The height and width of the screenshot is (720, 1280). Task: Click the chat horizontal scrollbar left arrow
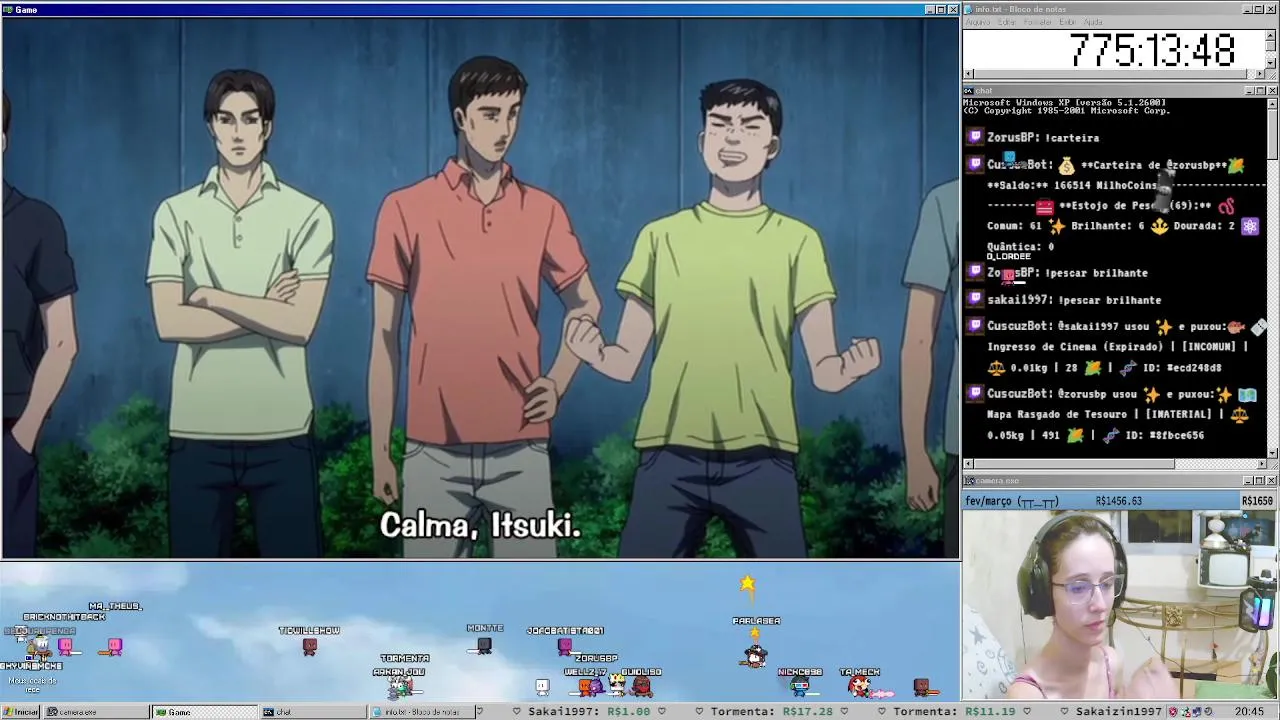point(968,464)
